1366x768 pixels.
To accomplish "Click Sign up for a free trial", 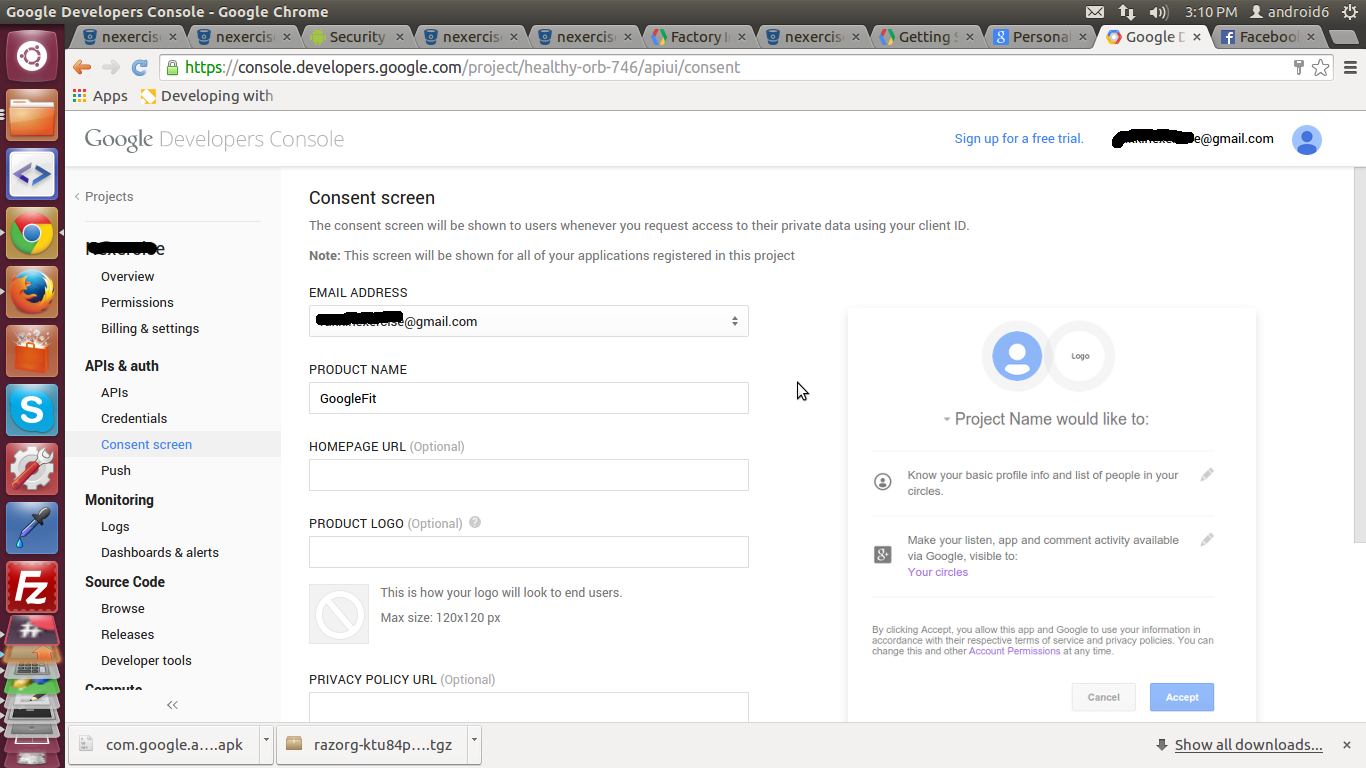I will pos(1019,139).
